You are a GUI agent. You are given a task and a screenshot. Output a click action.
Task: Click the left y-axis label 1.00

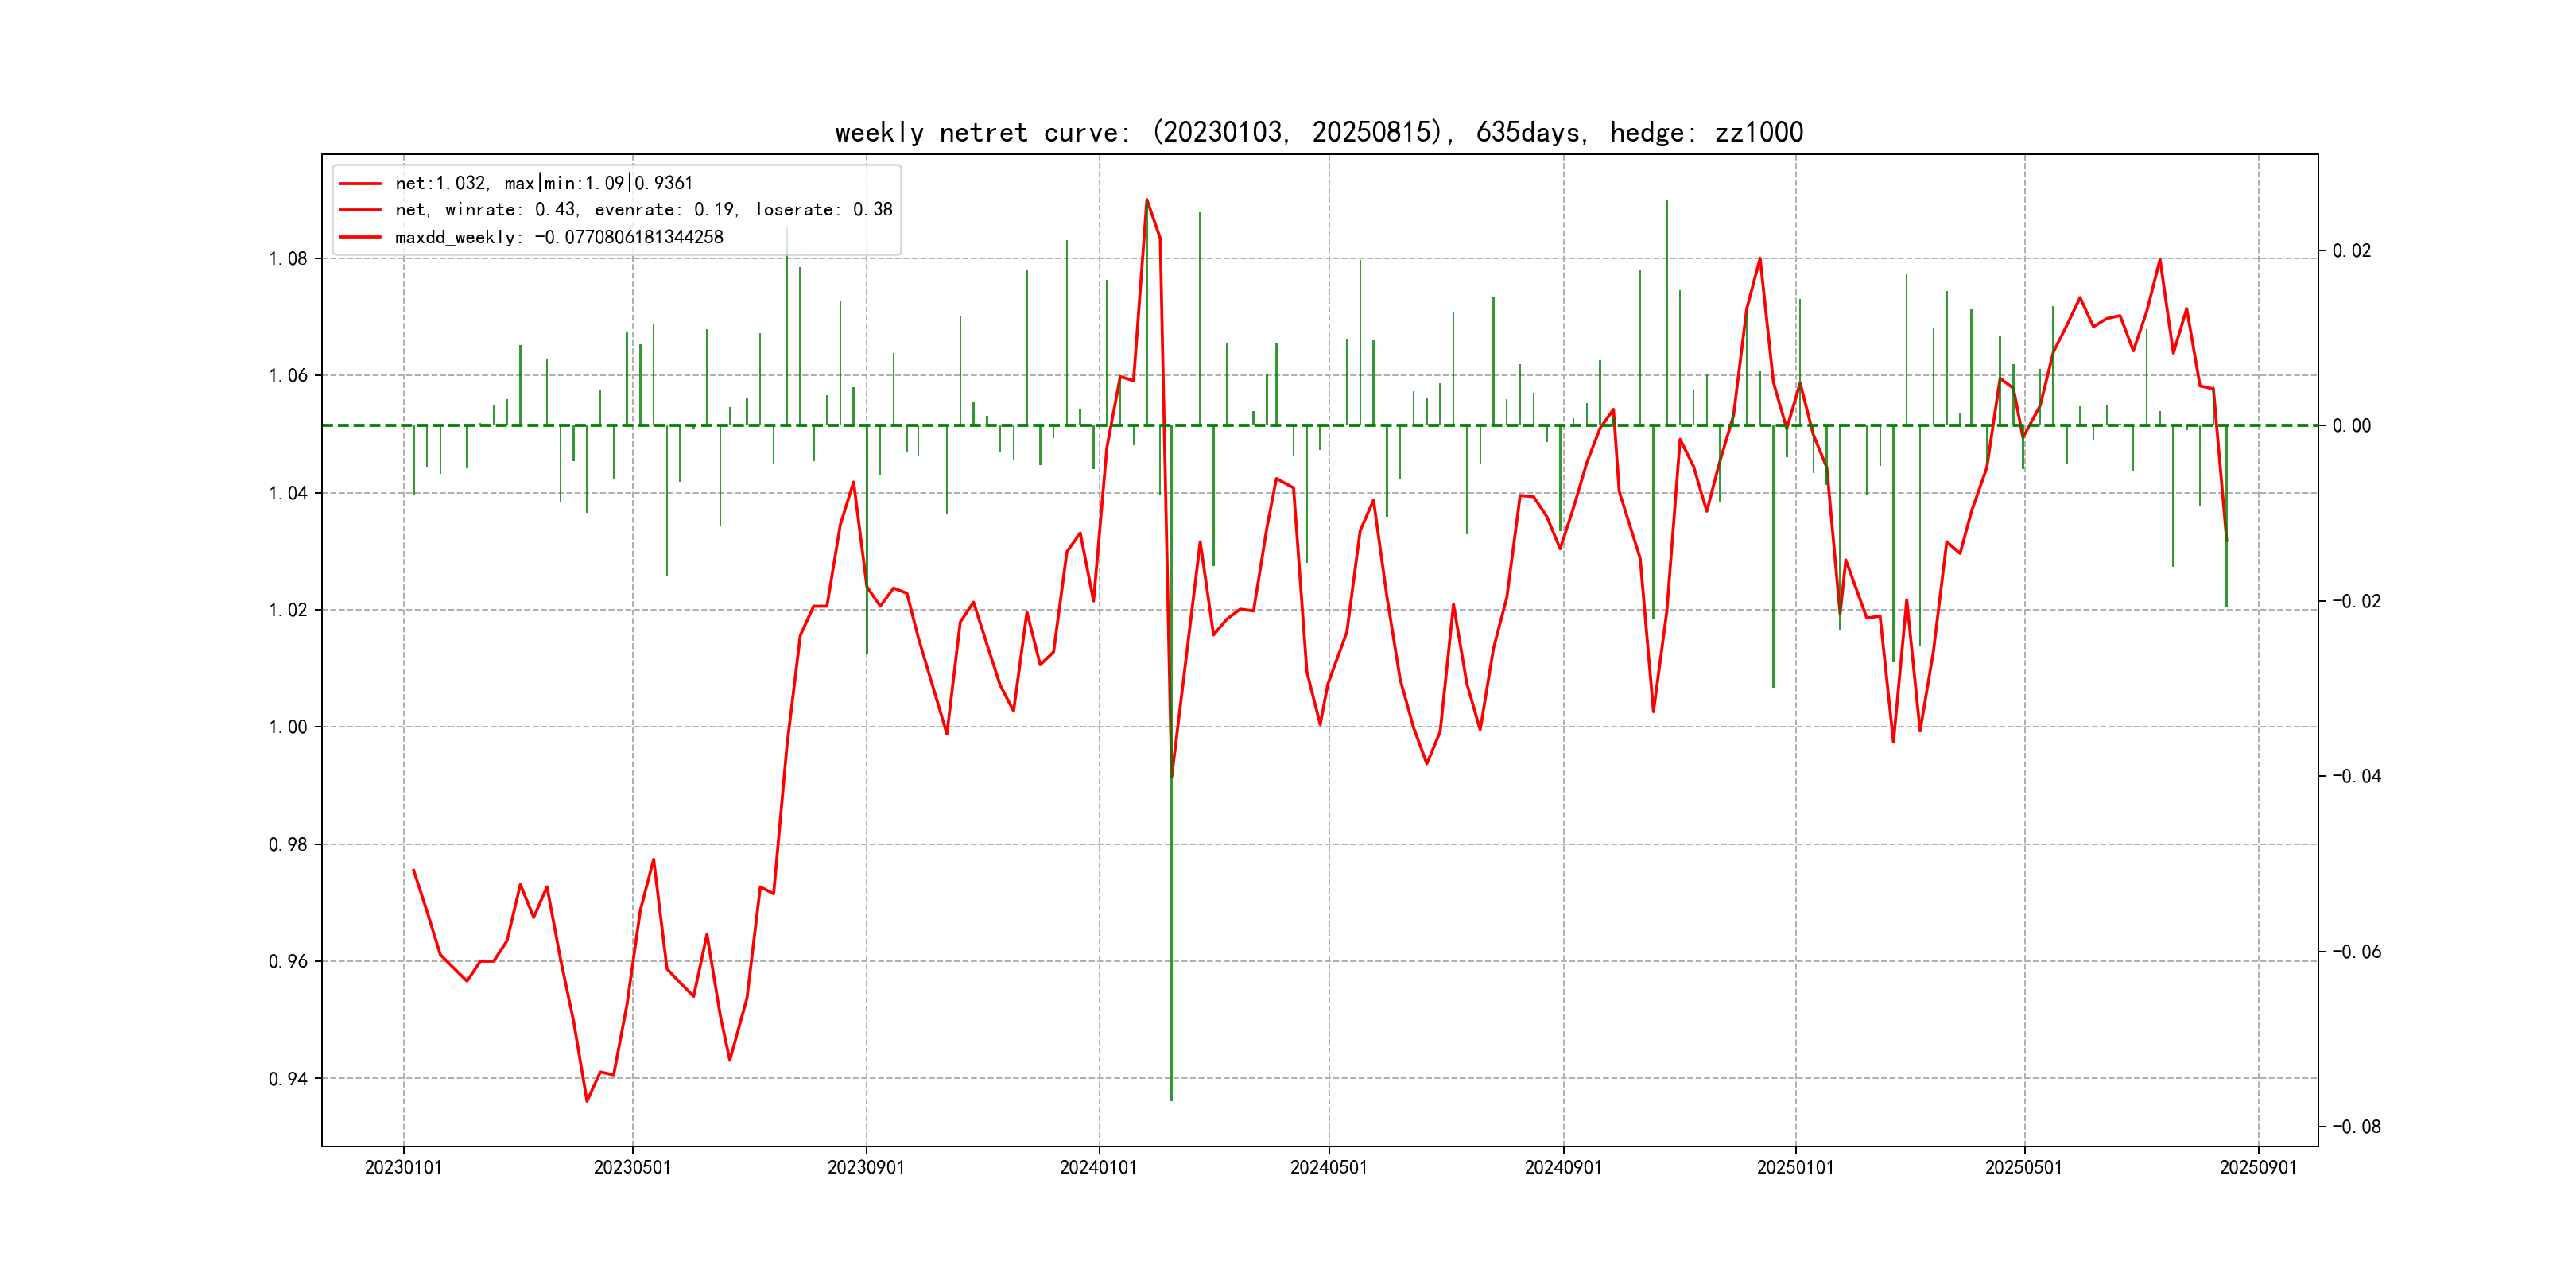click(x=288, y=727)
